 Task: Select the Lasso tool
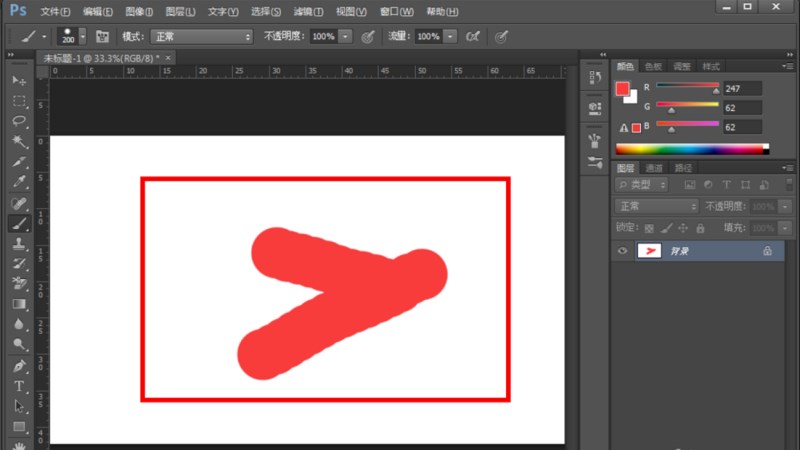tap(19, 121)
